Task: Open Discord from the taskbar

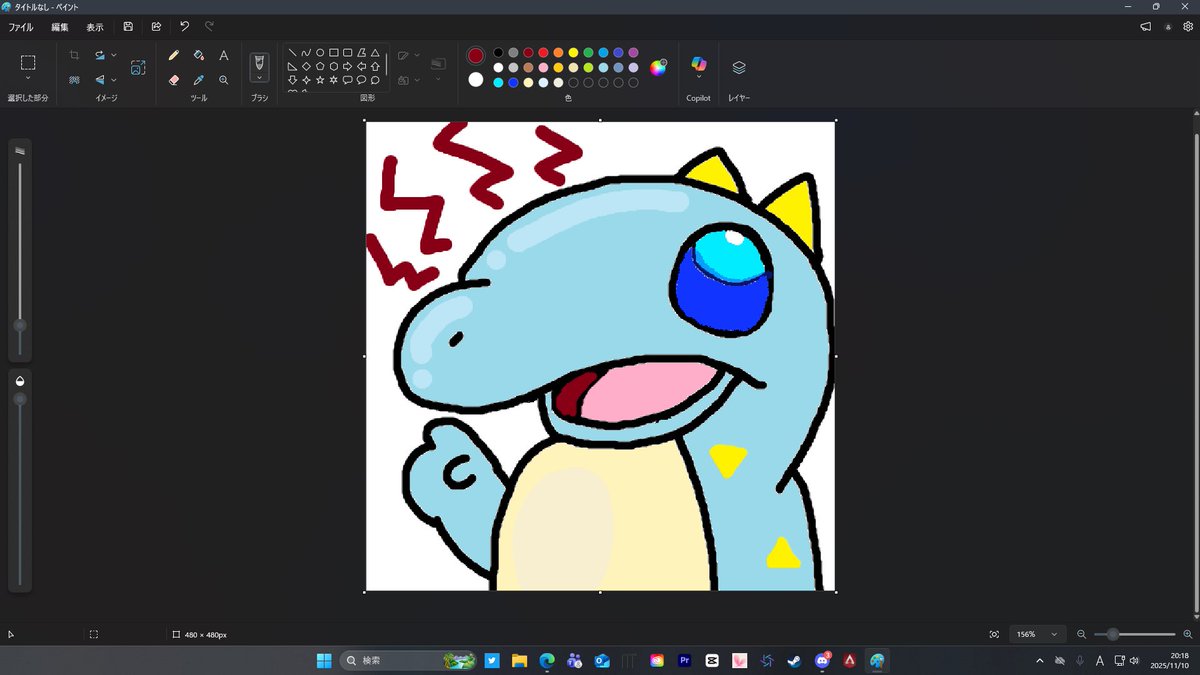Action: tap(822, 660)
